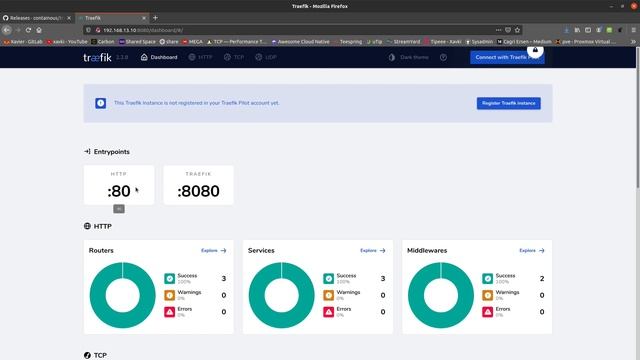Open the HTTP navigation tab
The width and height of the screenshot is (640, 360).
click(x=200, y=57)
